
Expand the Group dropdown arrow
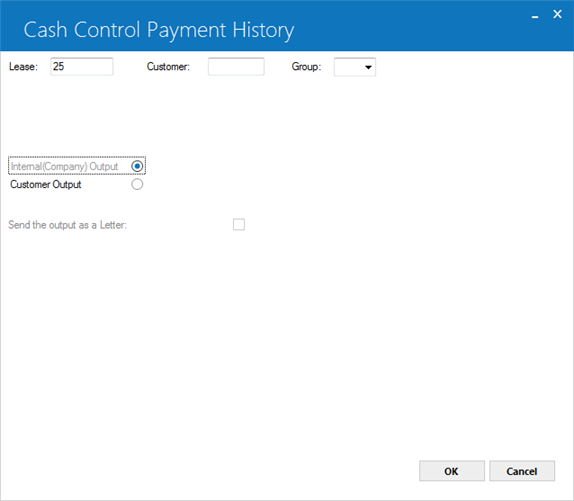368,67
